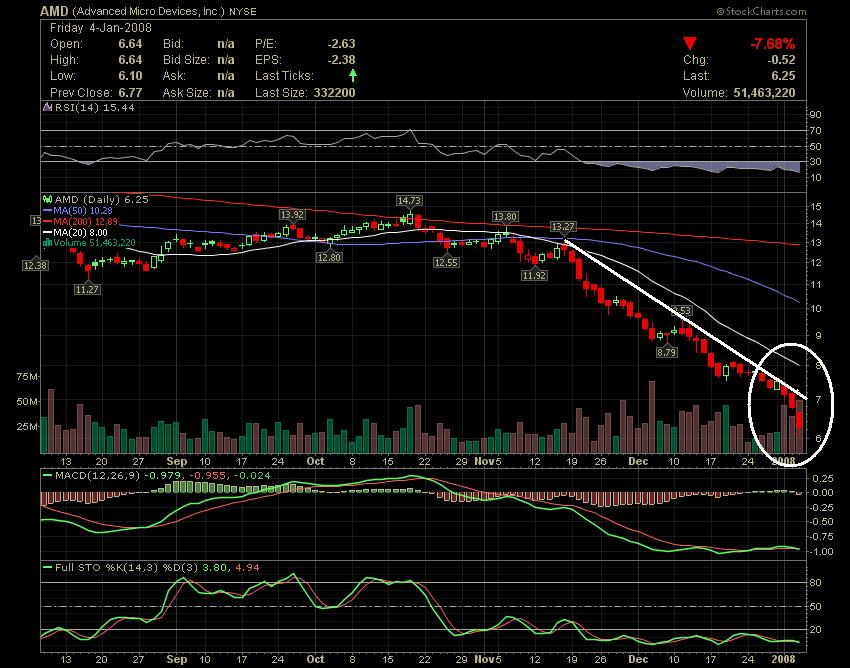
Task: Click the AMD (Daily) 6.25 legend label
Action: pos(101,200)
